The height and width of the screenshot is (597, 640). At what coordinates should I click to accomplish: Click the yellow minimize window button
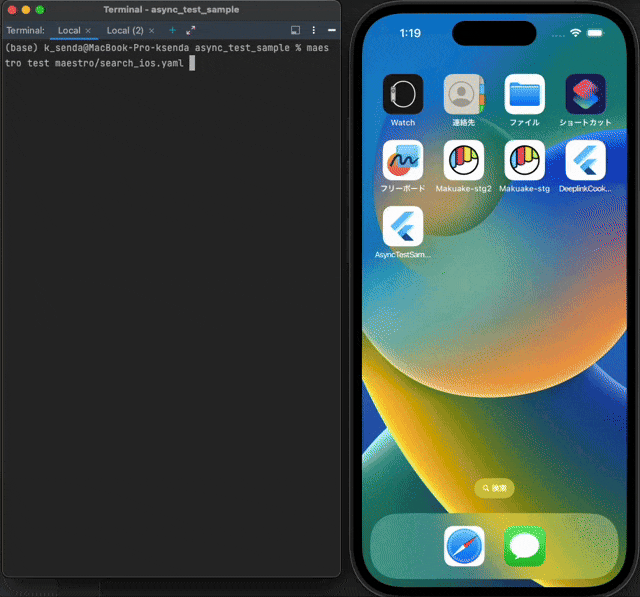[26, 10]
